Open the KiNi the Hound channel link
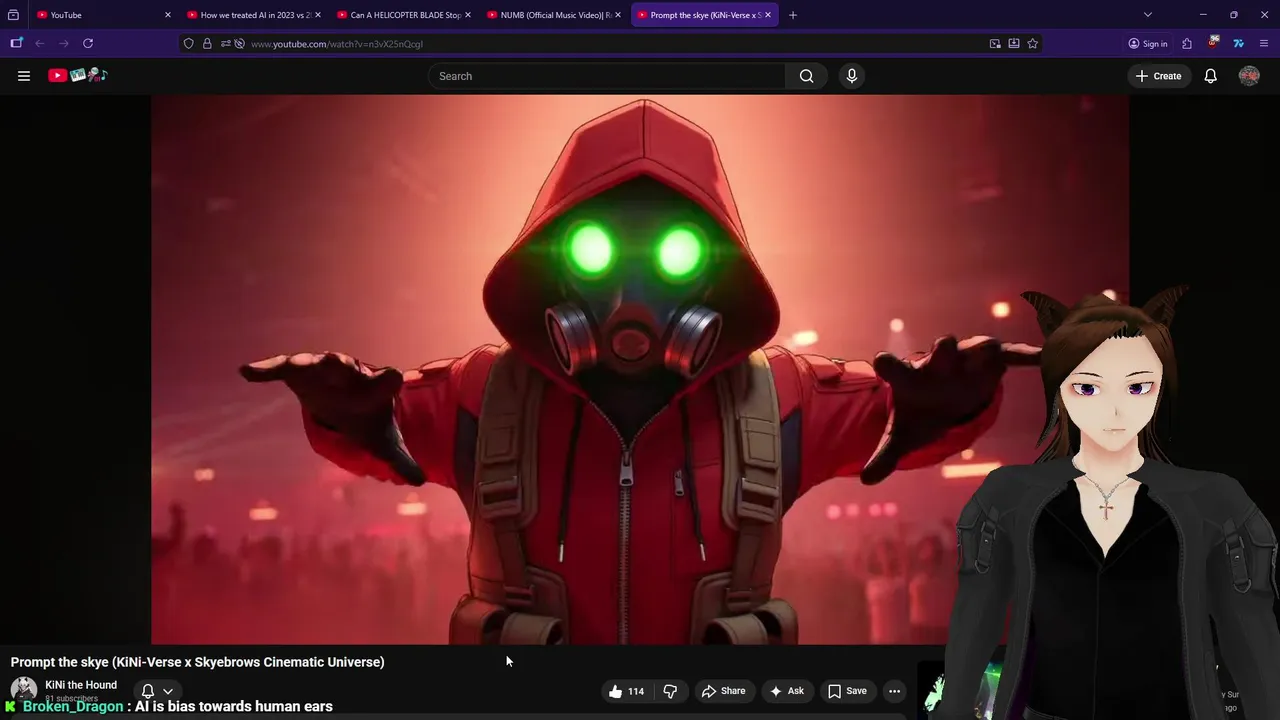Viewport: 1280px width, 720px height. point(81,685)
